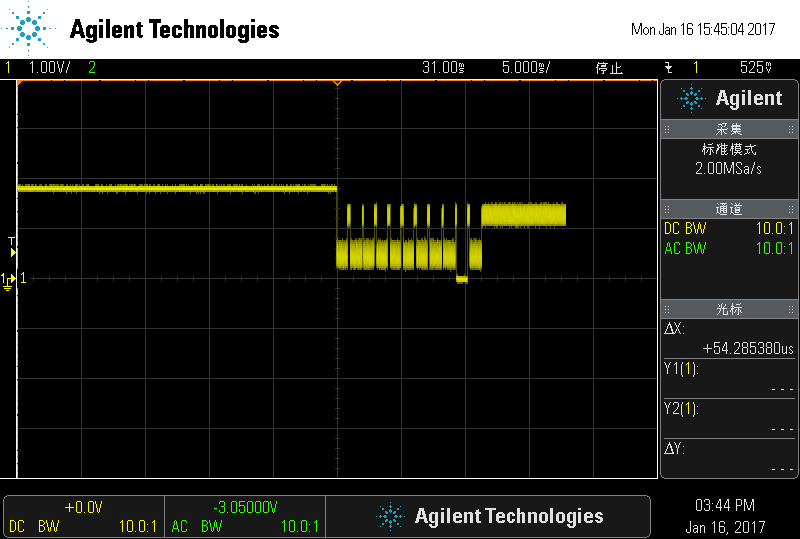Click the Y2(1) cursor label

tap(681, 409)
